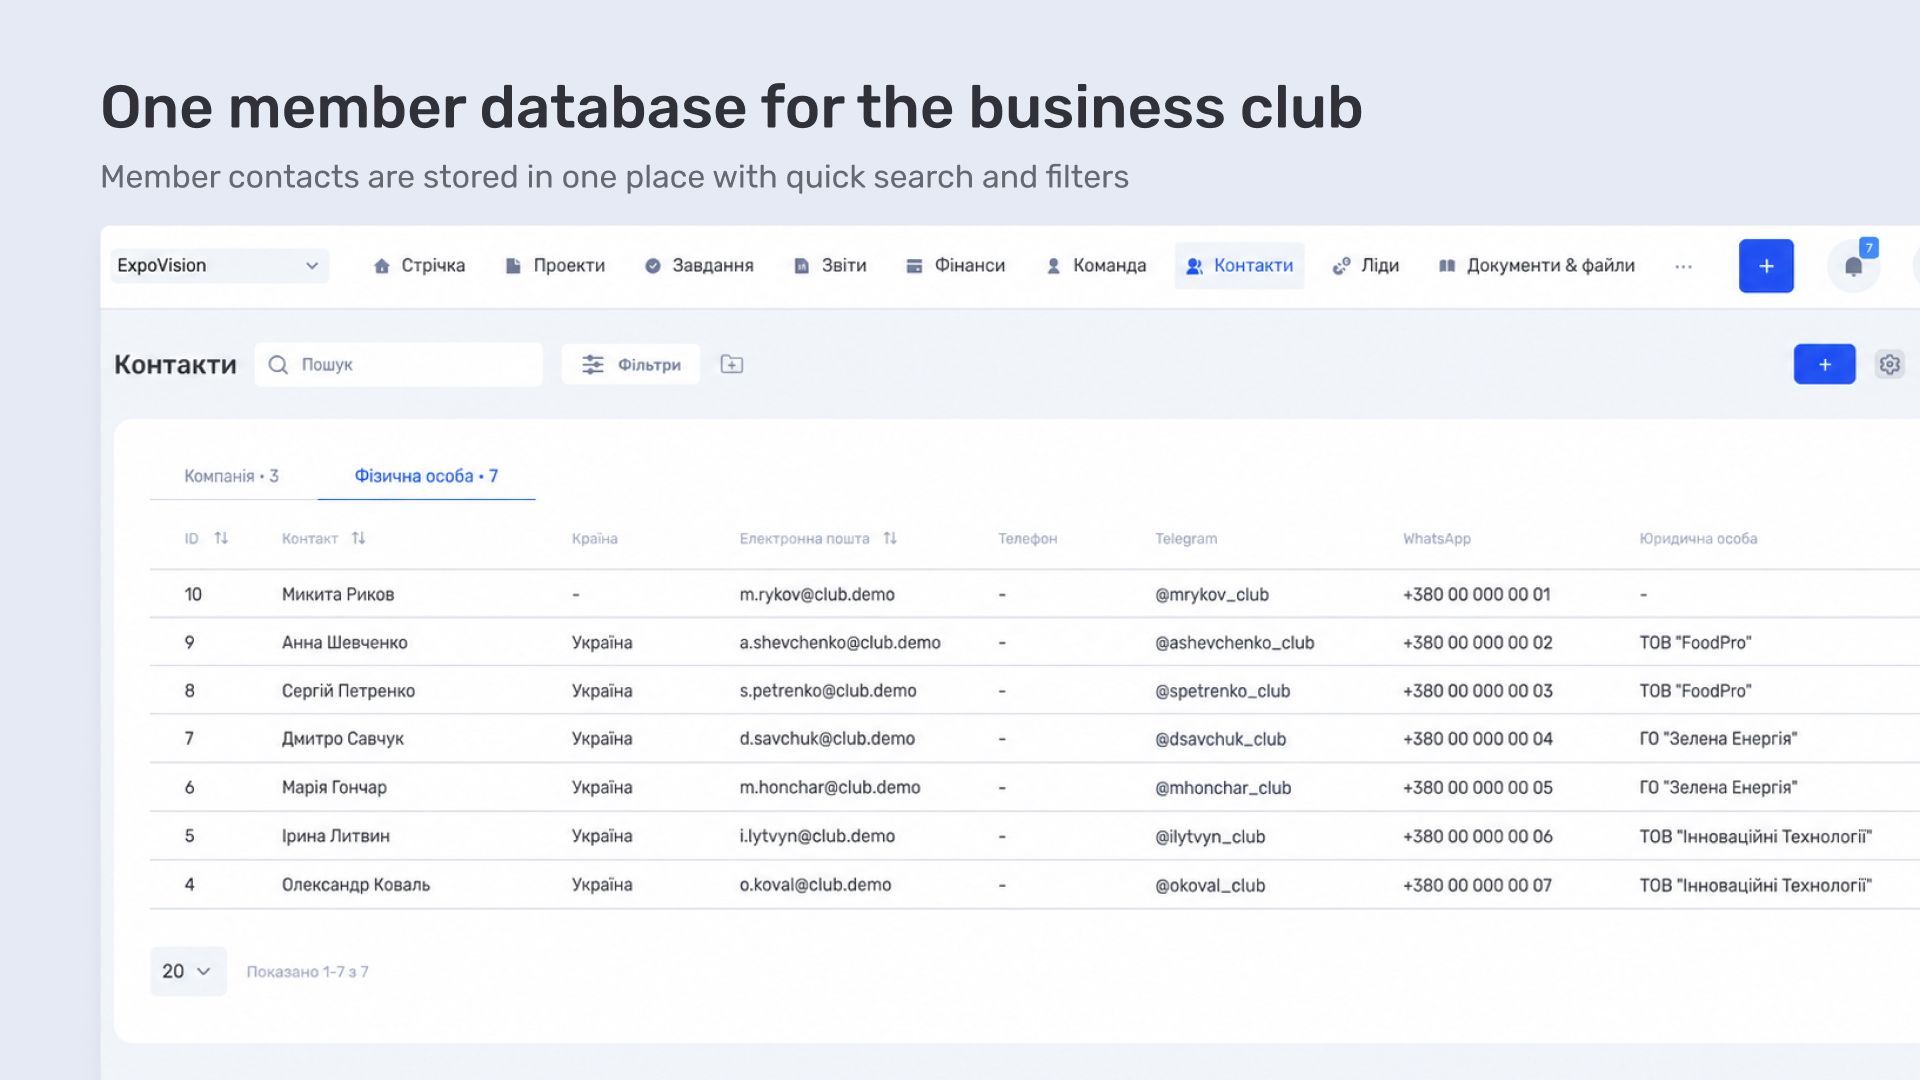1920x1080 pixels.
Task: Click Telegram handle @mhonchar_club
Action: point(1223,788)
